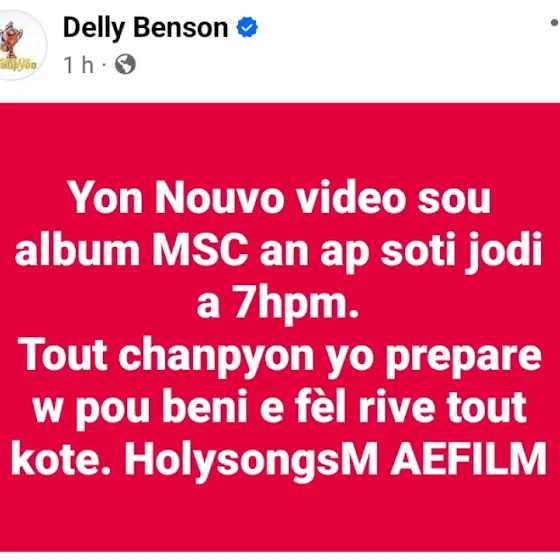
Task: Click the word 'AEFILM' in the post
Action: pyautogui.click(x=469, y=458)
